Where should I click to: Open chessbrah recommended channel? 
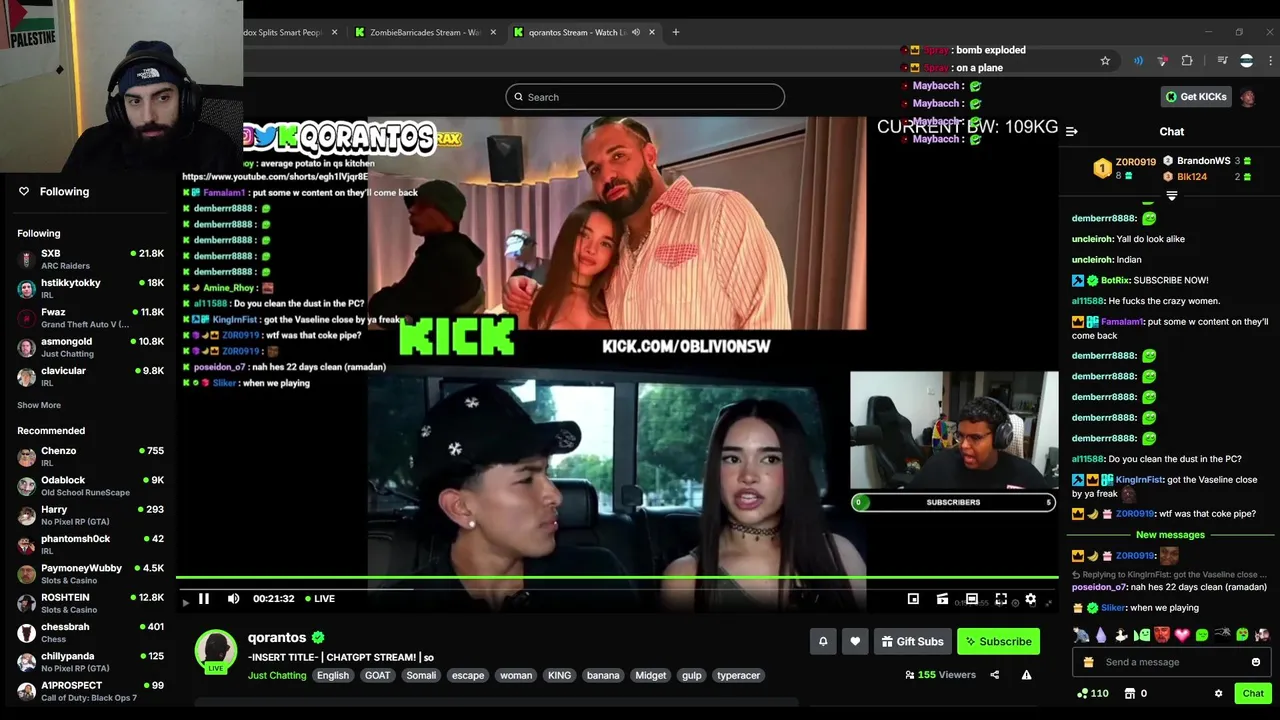(90, 632)
